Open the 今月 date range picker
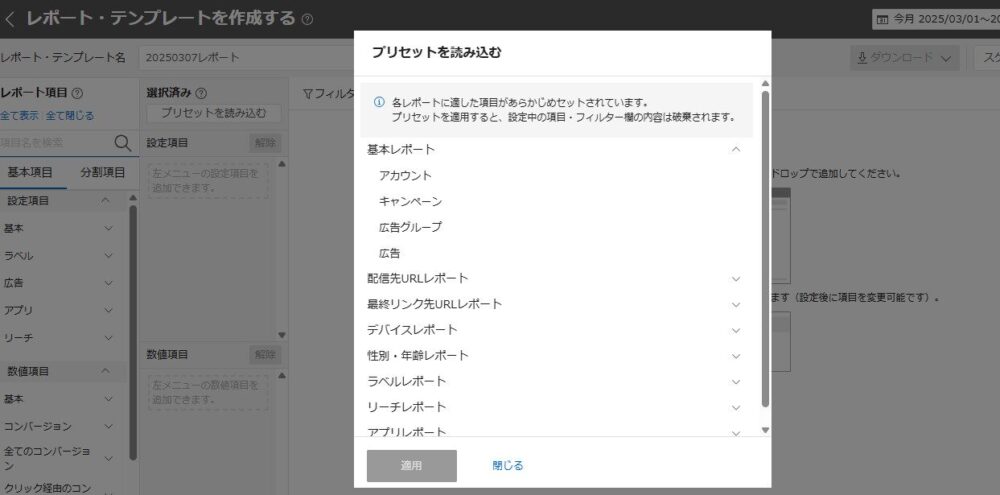This screenshot has height=495, width=1000. coord(936,19)
